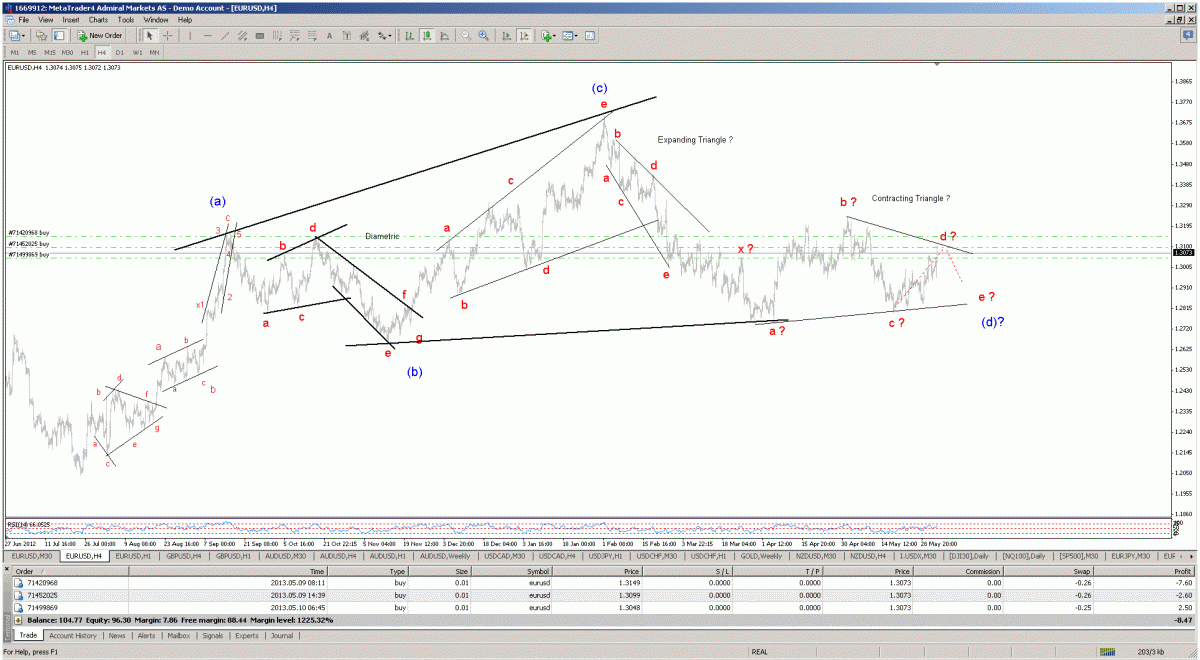Toggle the H1 timeframe button
The image size is (1200, 660).
pos(85,52)
